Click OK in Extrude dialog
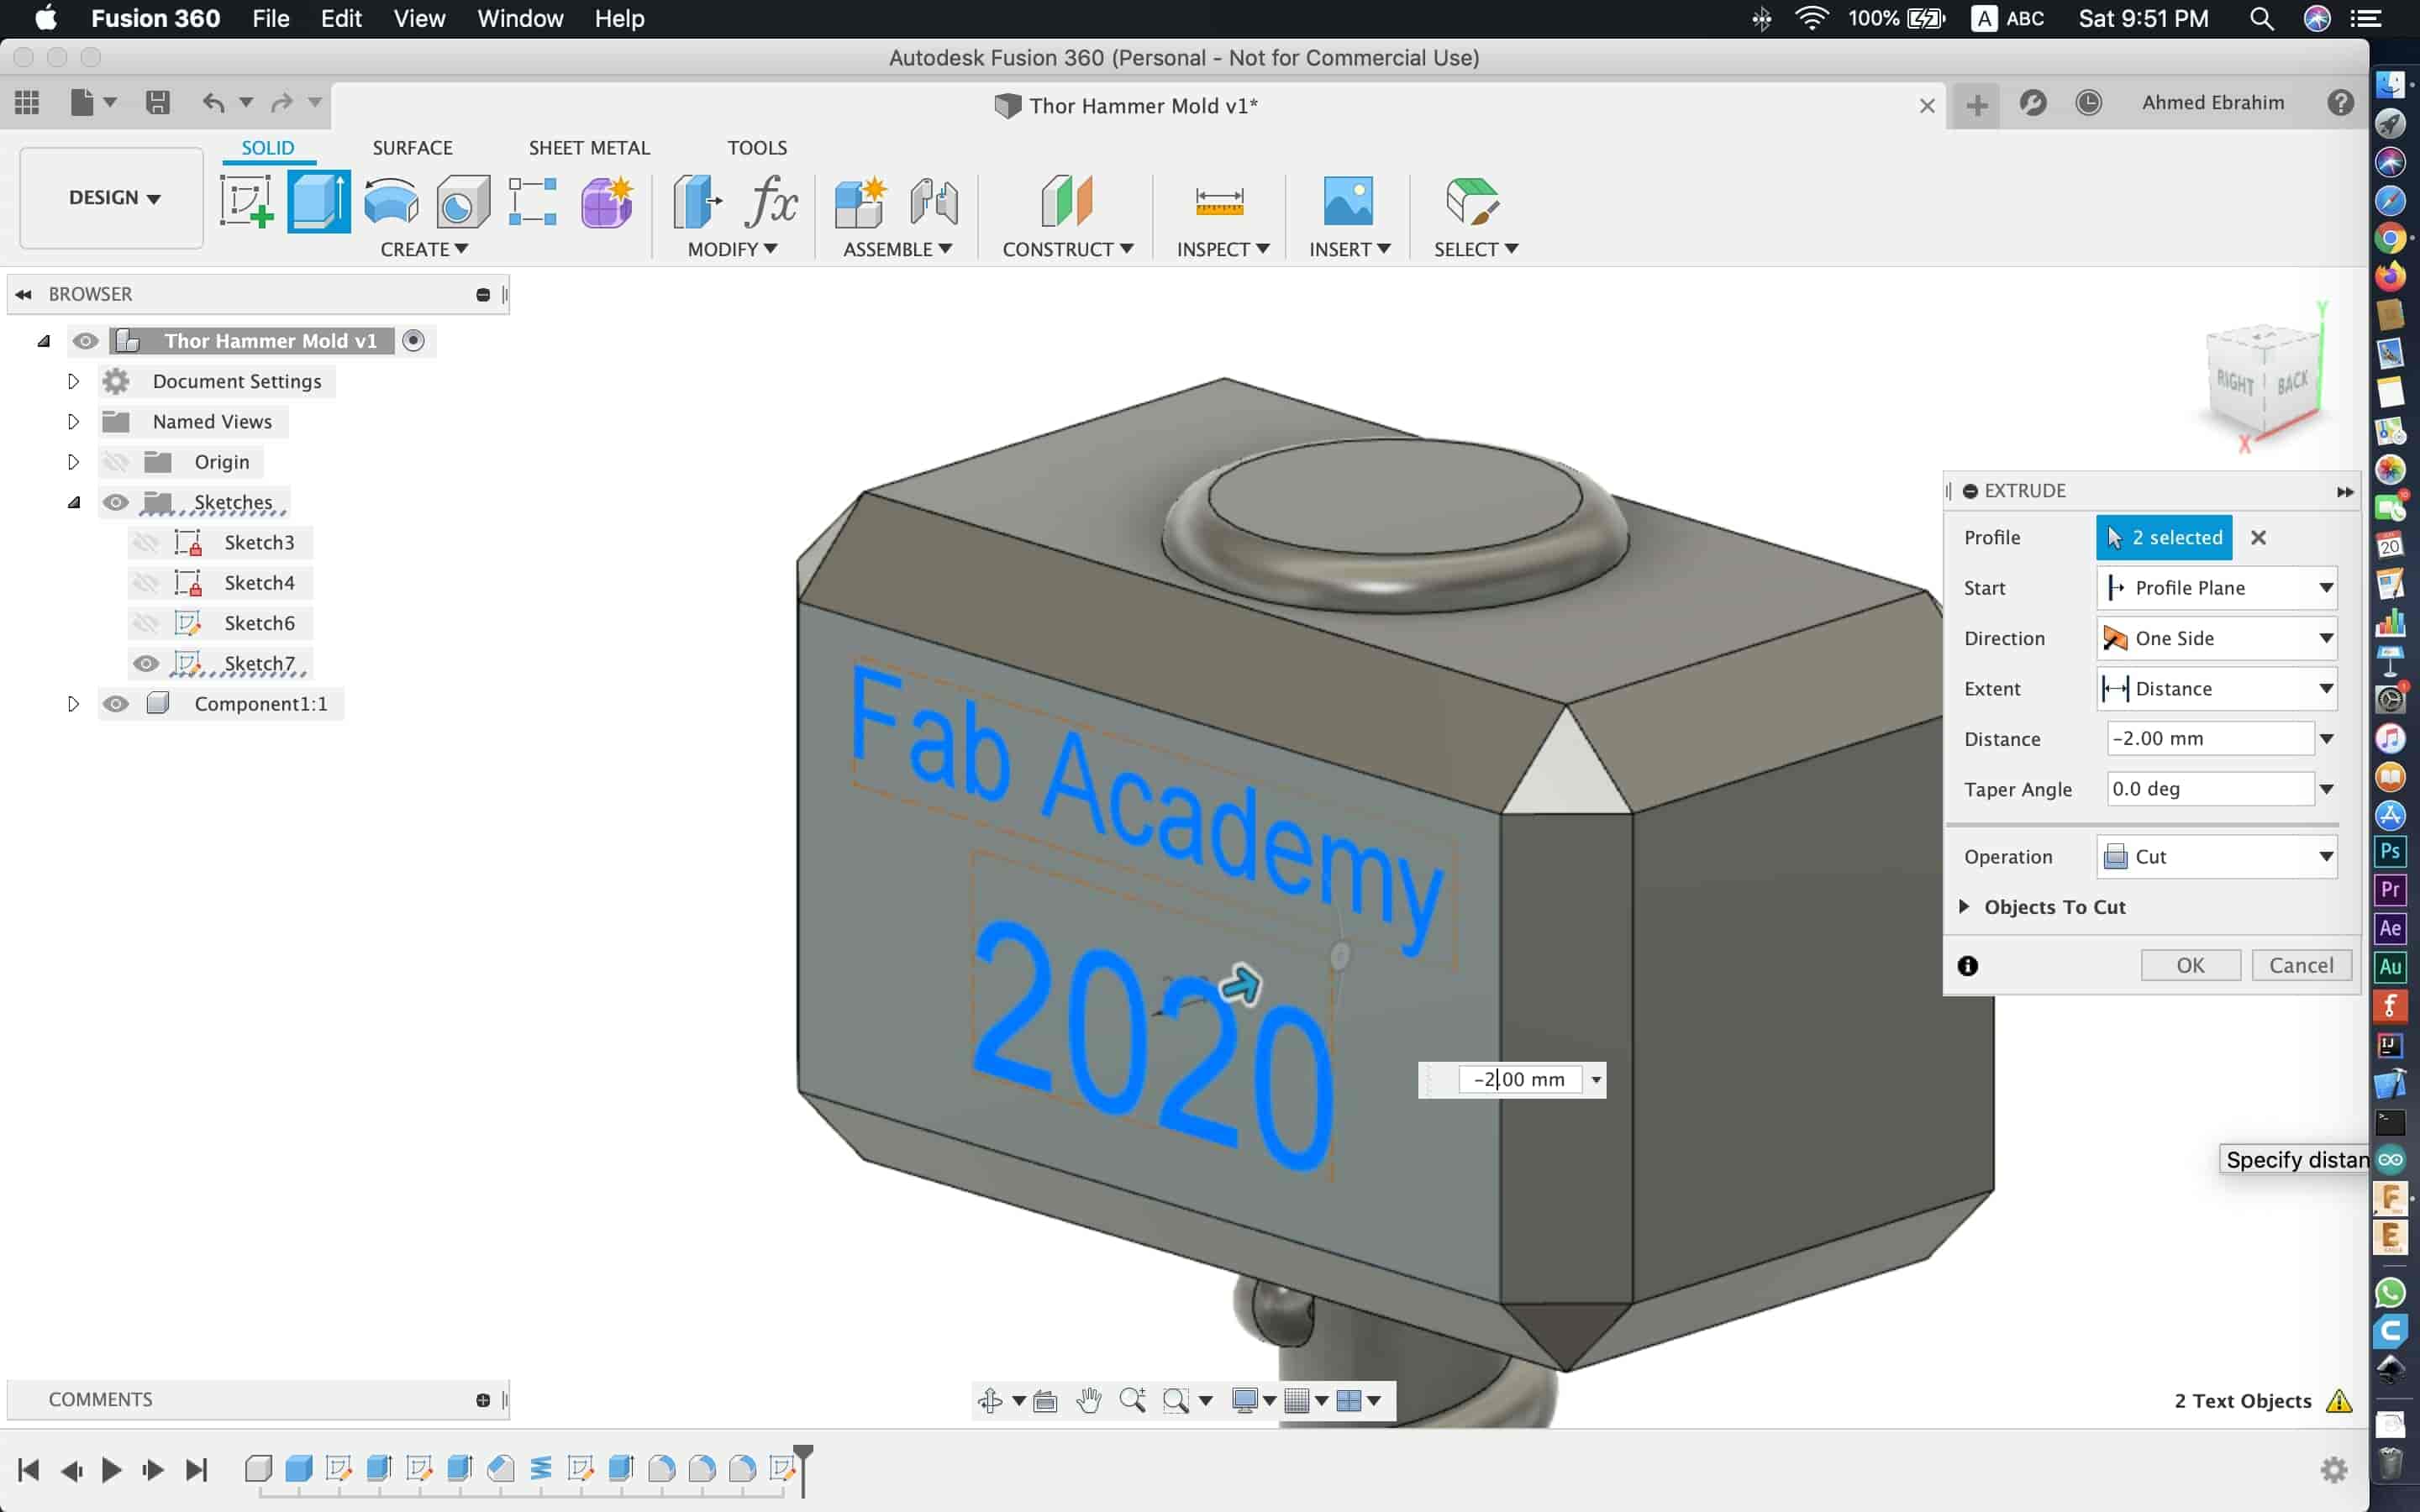 pyautogui.click(x=2190, y=965)
